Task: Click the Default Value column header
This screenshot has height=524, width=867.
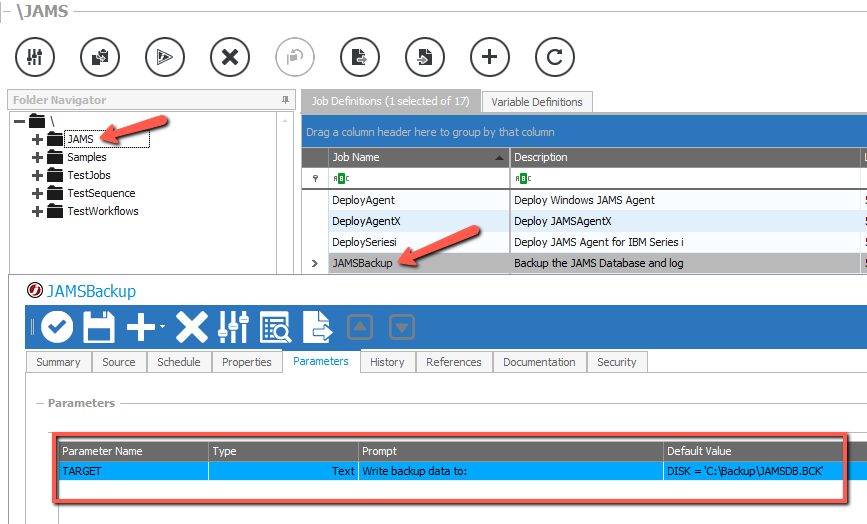Action: pyautogui.click(x=753, y=451)
